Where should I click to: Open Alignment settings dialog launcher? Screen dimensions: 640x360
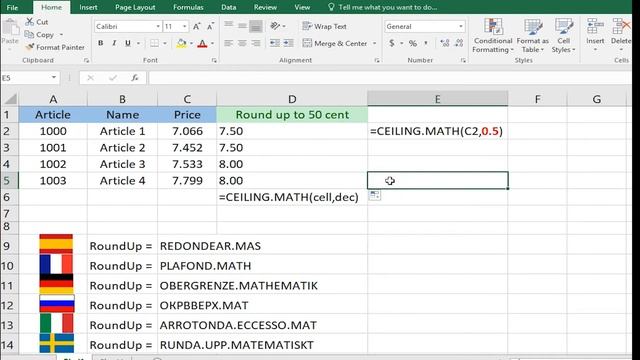tap(377, 60)
